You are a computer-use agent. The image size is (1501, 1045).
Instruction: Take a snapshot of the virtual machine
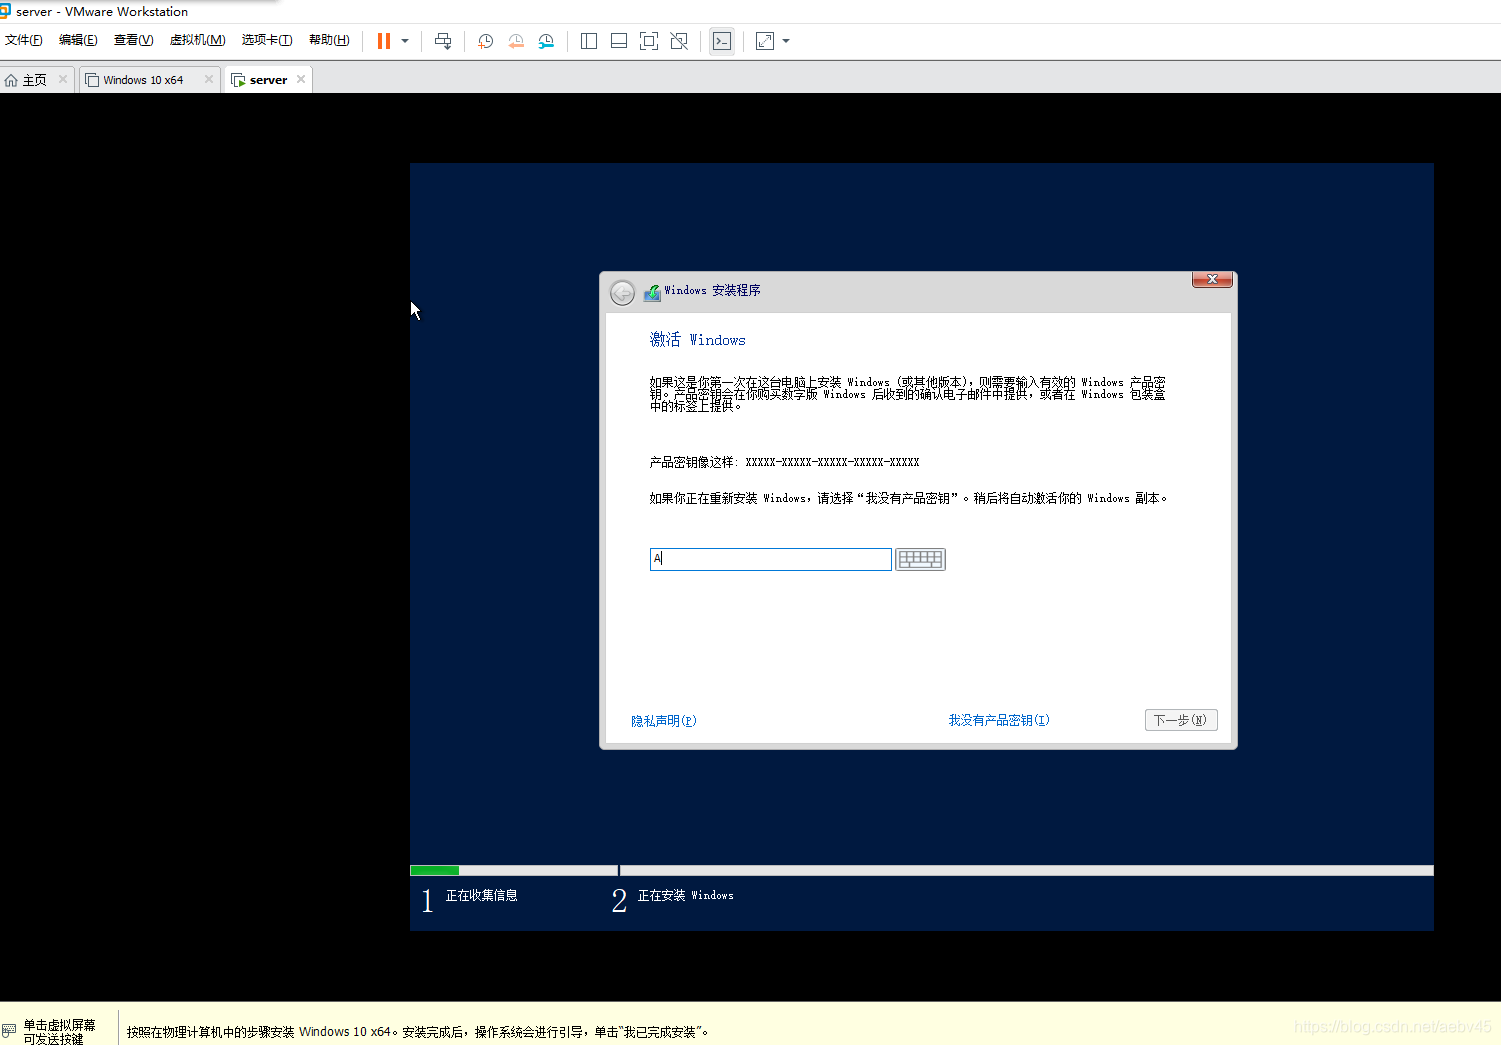486,41
